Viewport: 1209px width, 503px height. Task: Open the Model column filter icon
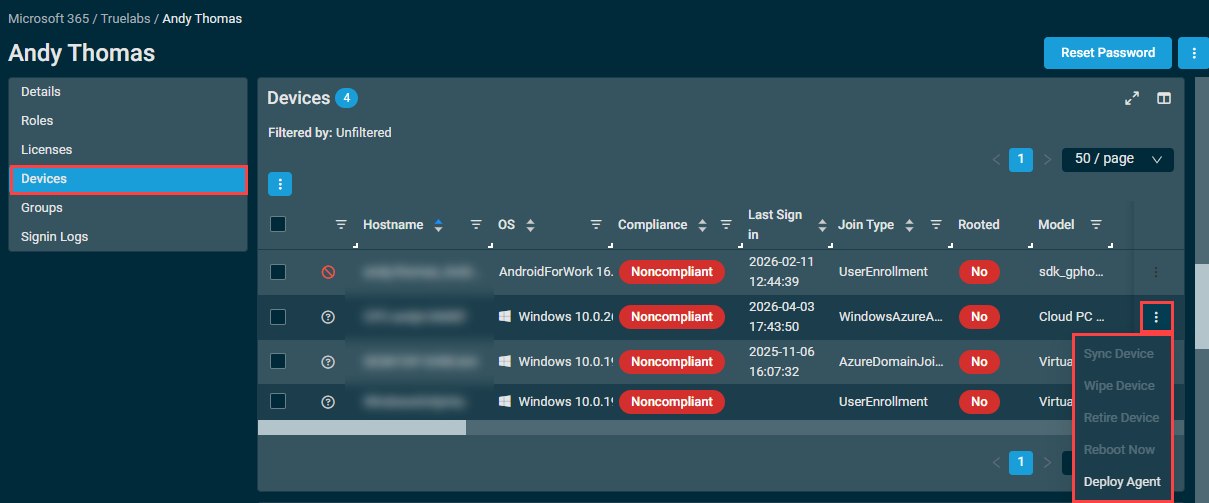point(1096,225)
